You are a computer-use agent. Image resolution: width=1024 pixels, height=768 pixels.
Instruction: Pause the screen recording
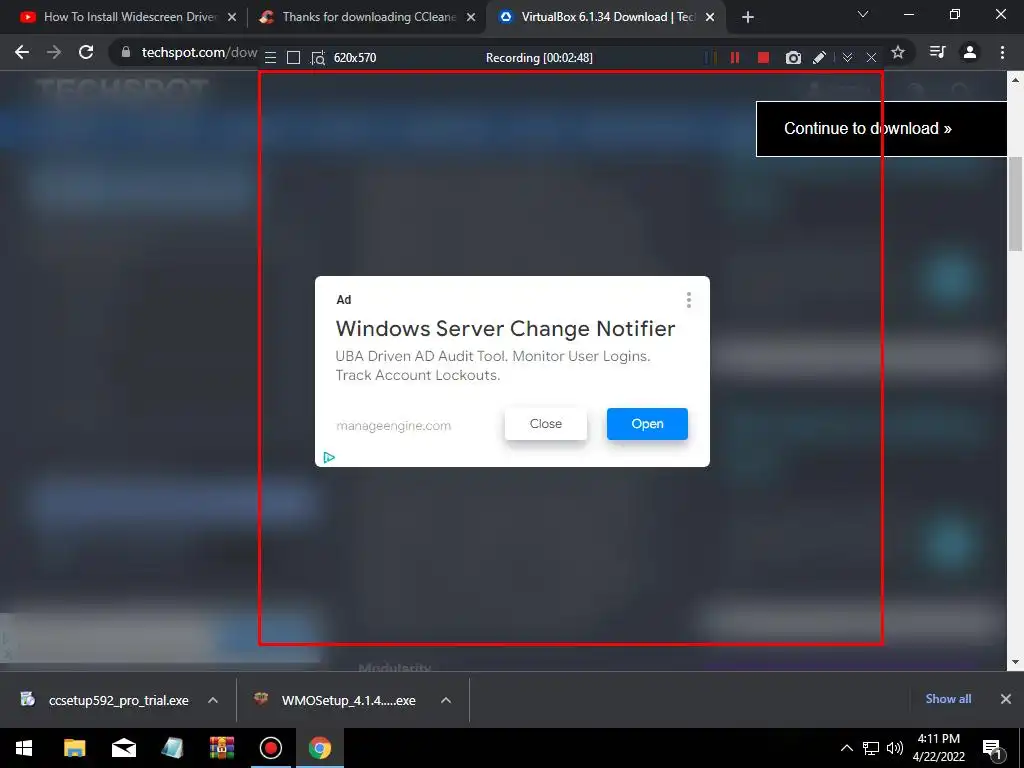point(735,58)
